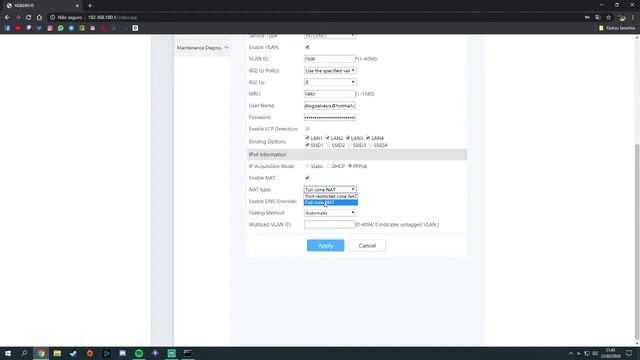Open the Twitter bookmark icon
Screen dimensions: 640x360
[39, 28]
